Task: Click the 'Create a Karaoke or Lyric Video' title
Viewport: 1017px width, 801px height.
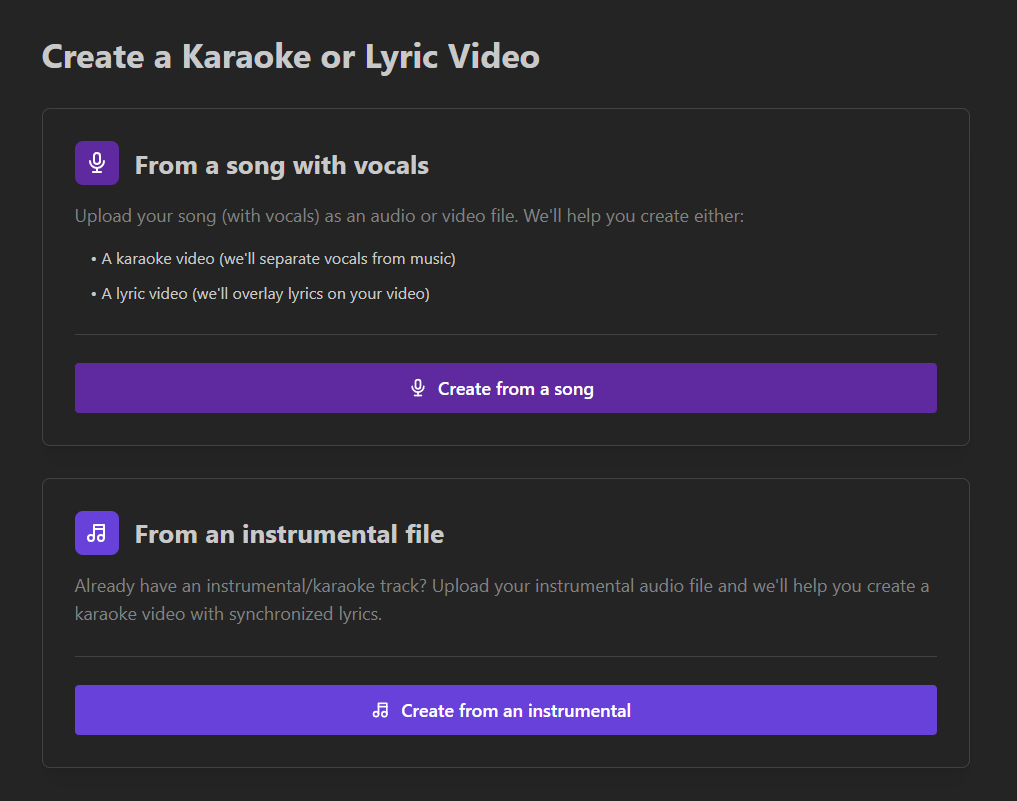Action: pos(290,56)
